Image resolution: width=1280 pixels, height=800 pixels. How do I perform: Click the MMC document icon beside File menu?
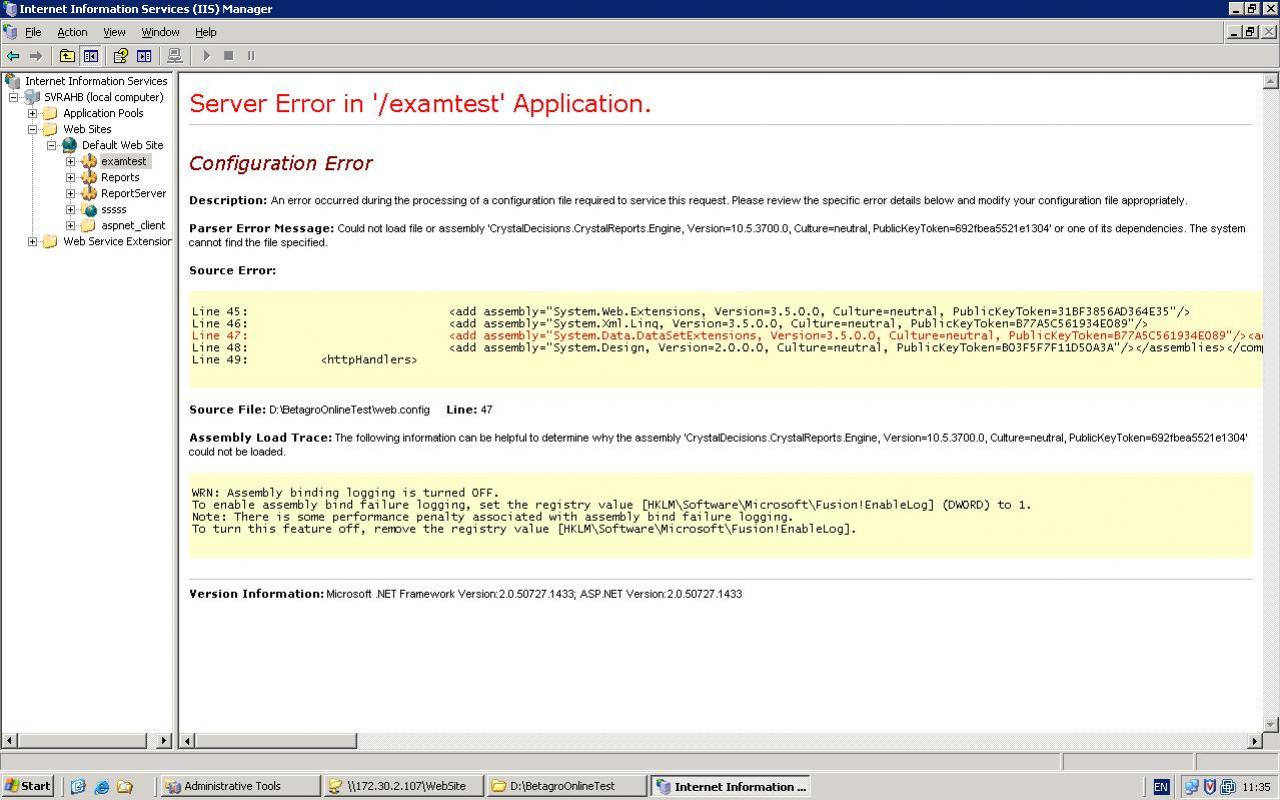pyautogui.click(x=10, y=32)
